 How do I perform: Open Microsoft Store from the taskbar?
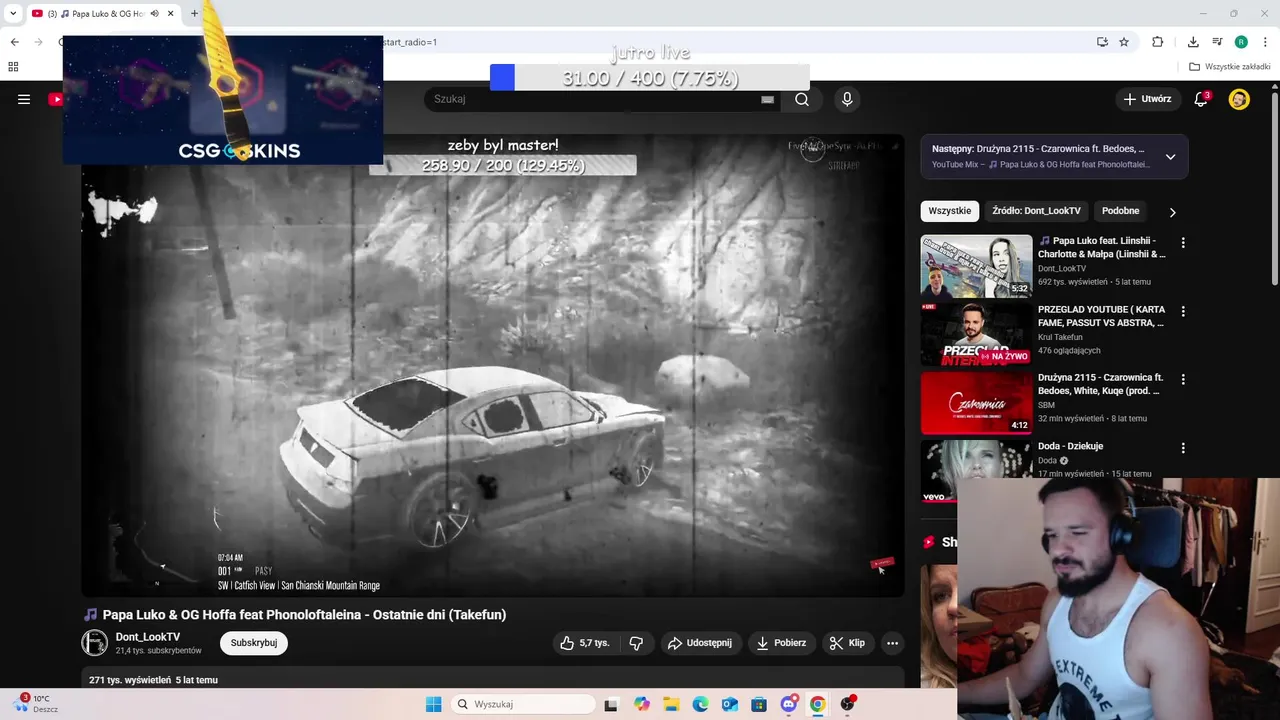click(759, 704)
